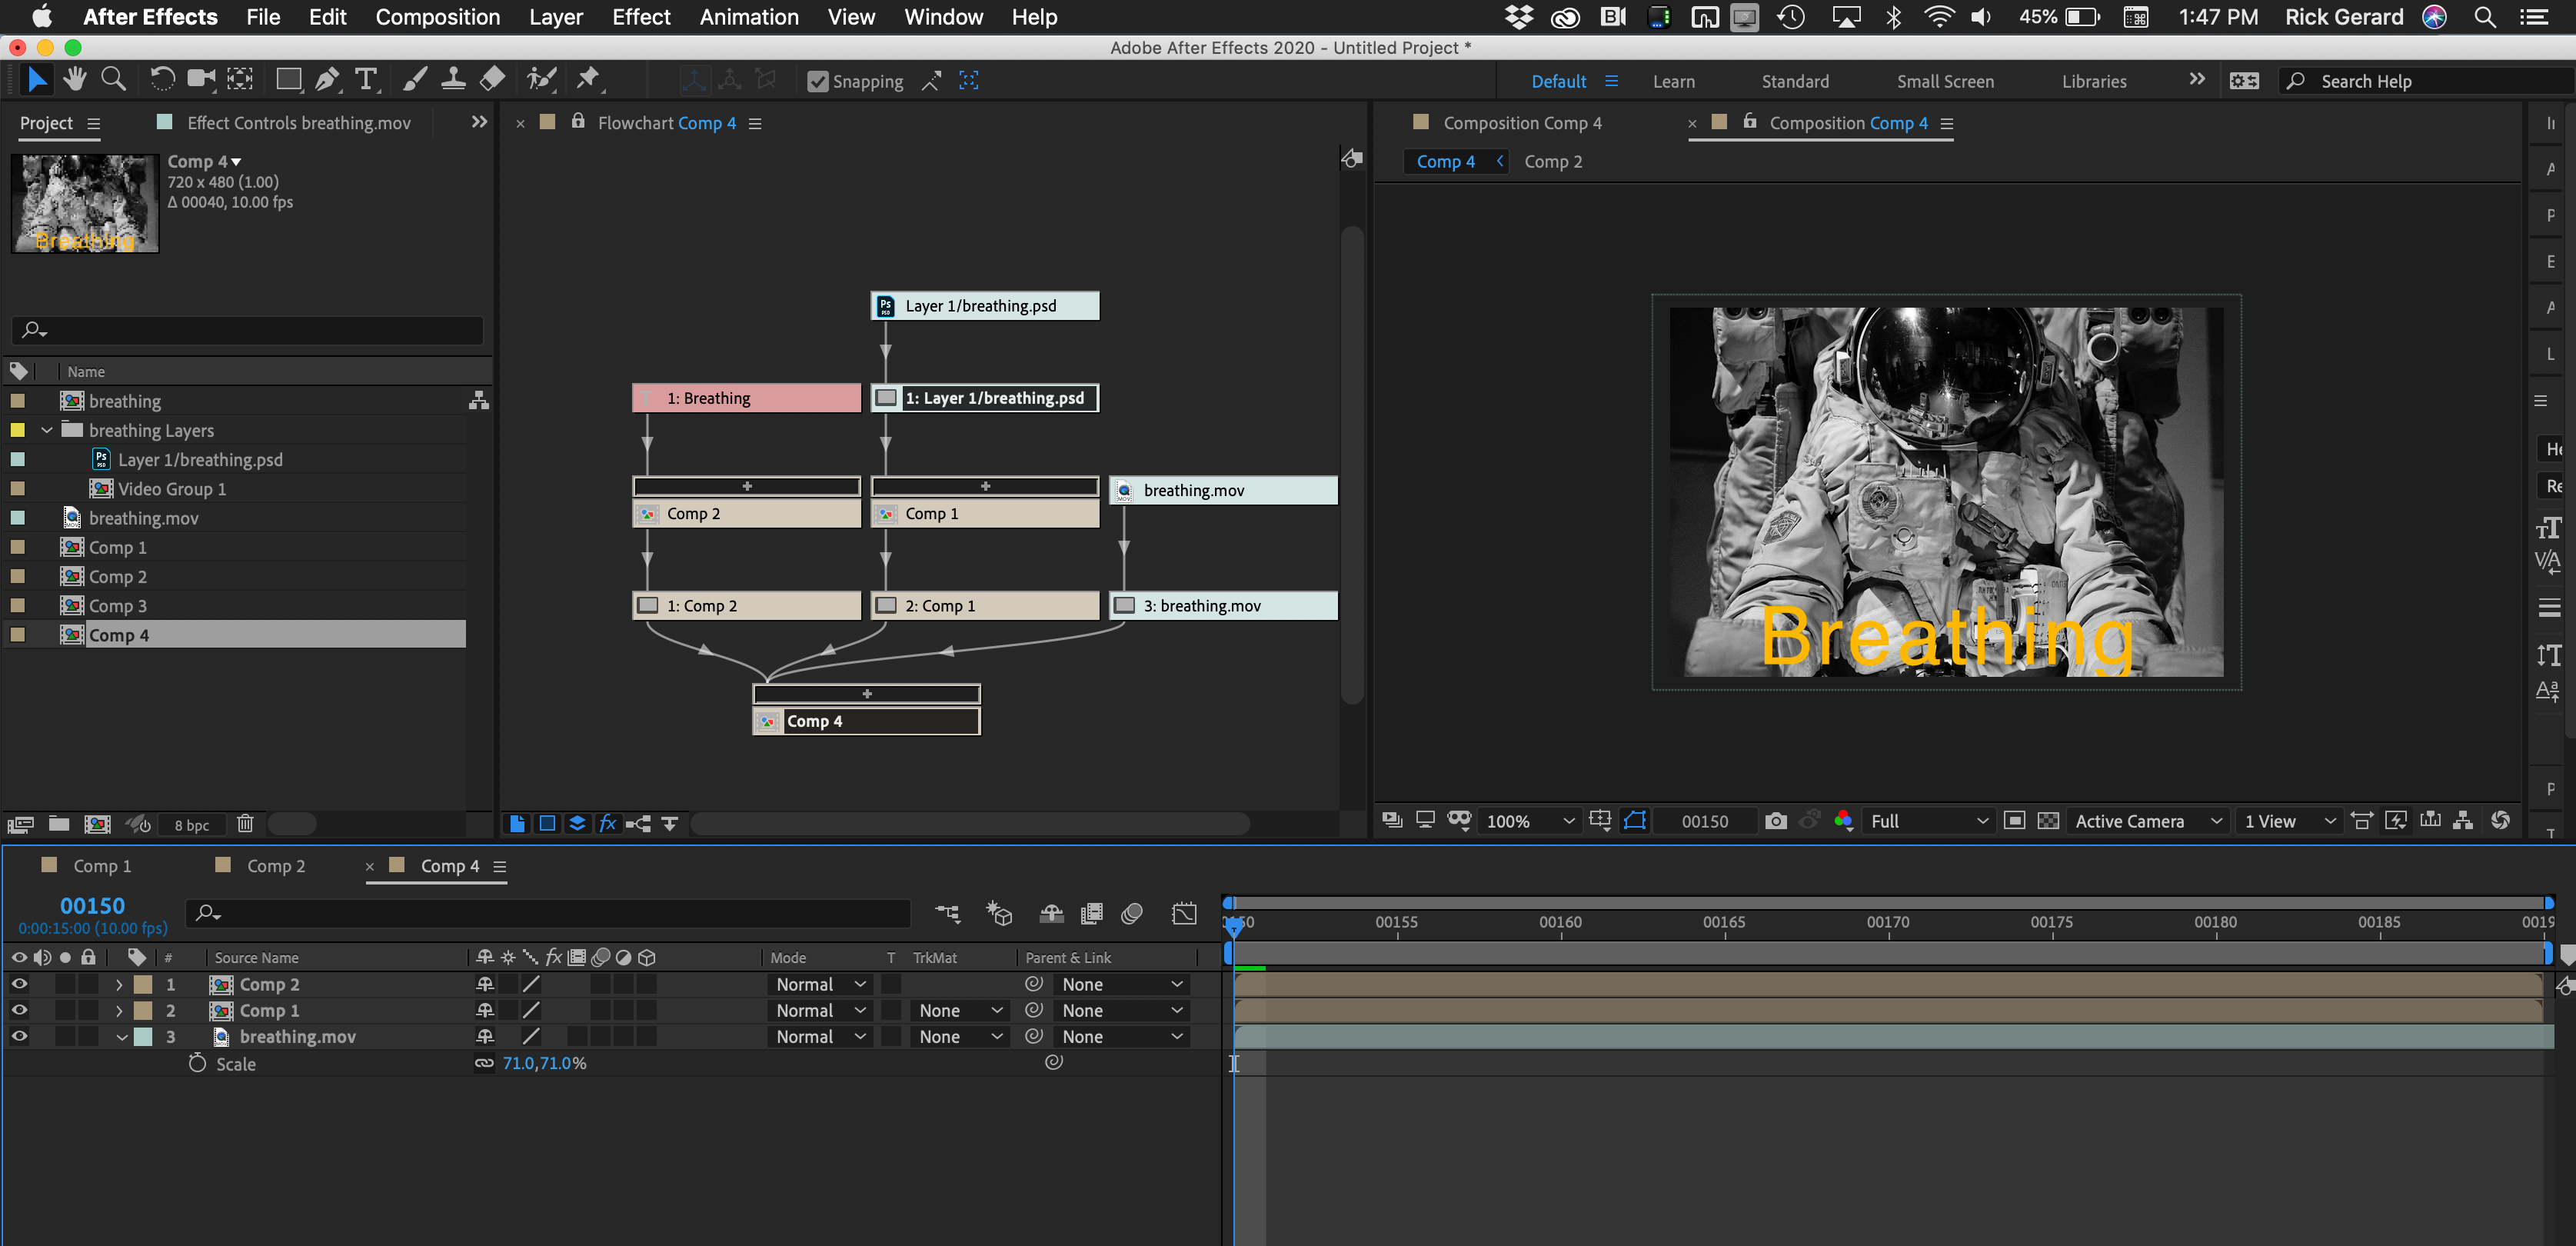Take a snapshot in the Composition panel

tap(1777, 820)
